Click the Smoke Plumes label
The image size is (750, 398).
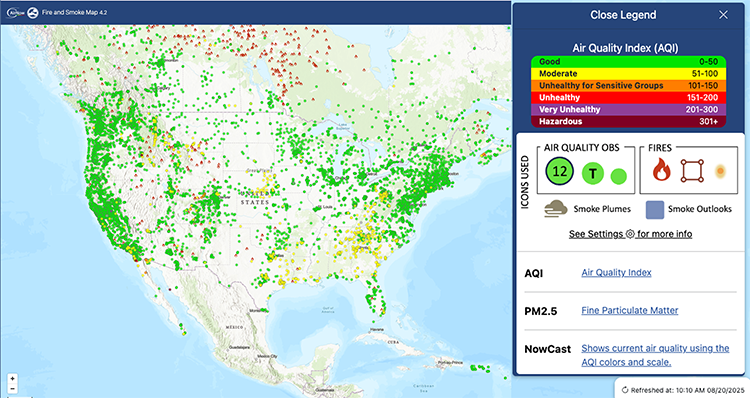coord(602,209)
